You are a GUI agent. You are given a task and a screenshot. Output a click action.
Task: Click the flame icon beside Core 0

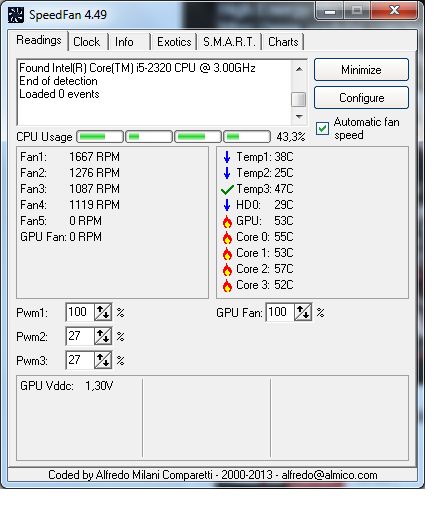(x=227, y=237)
